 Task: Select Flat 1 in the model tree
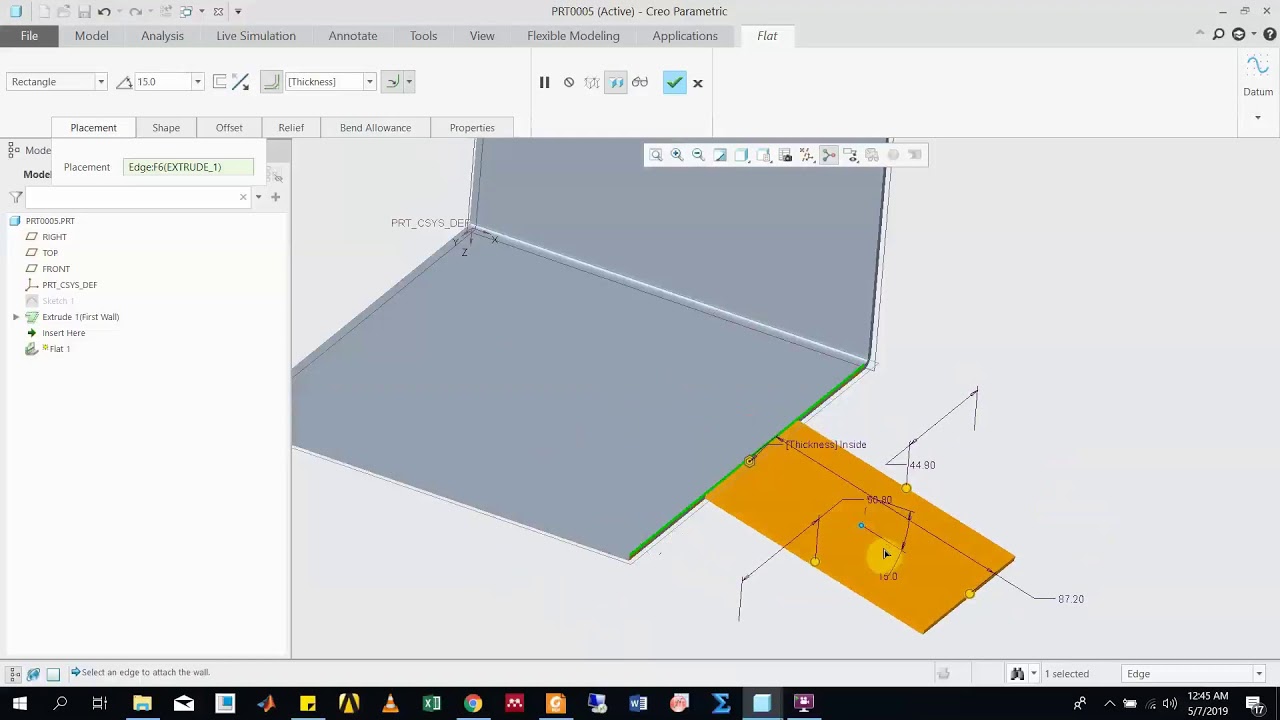[x=59, y=349]
